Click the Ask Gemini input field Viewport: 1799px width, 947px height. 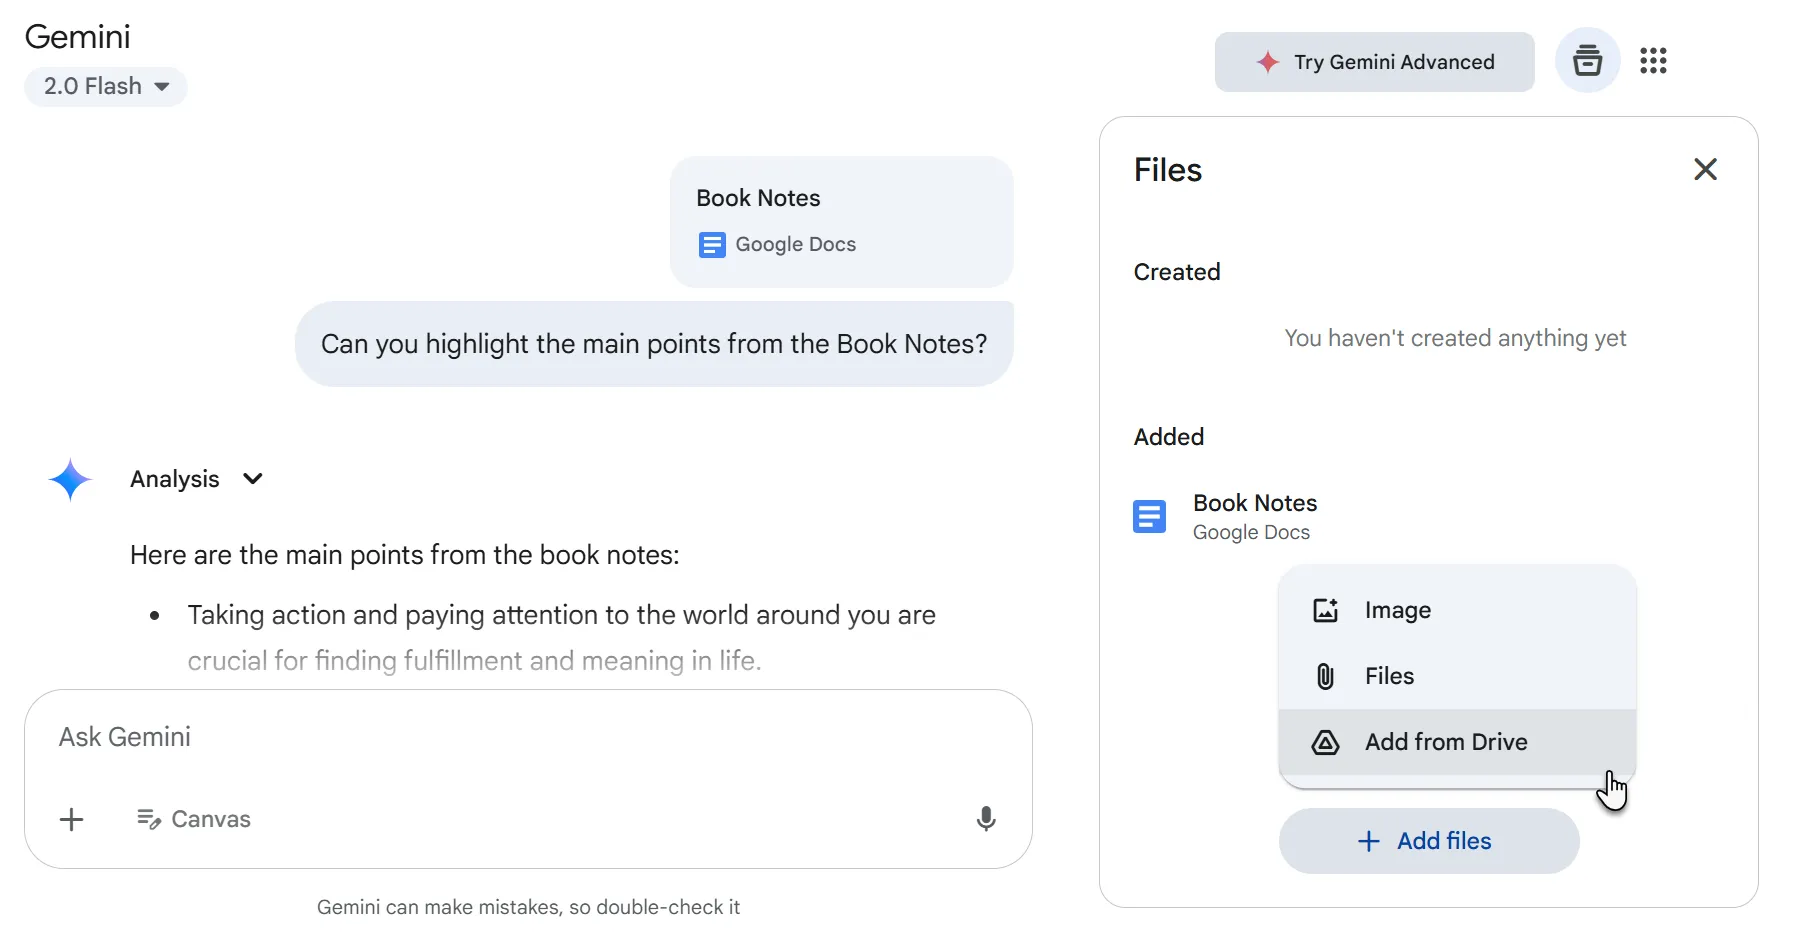[x=400, y=737]
